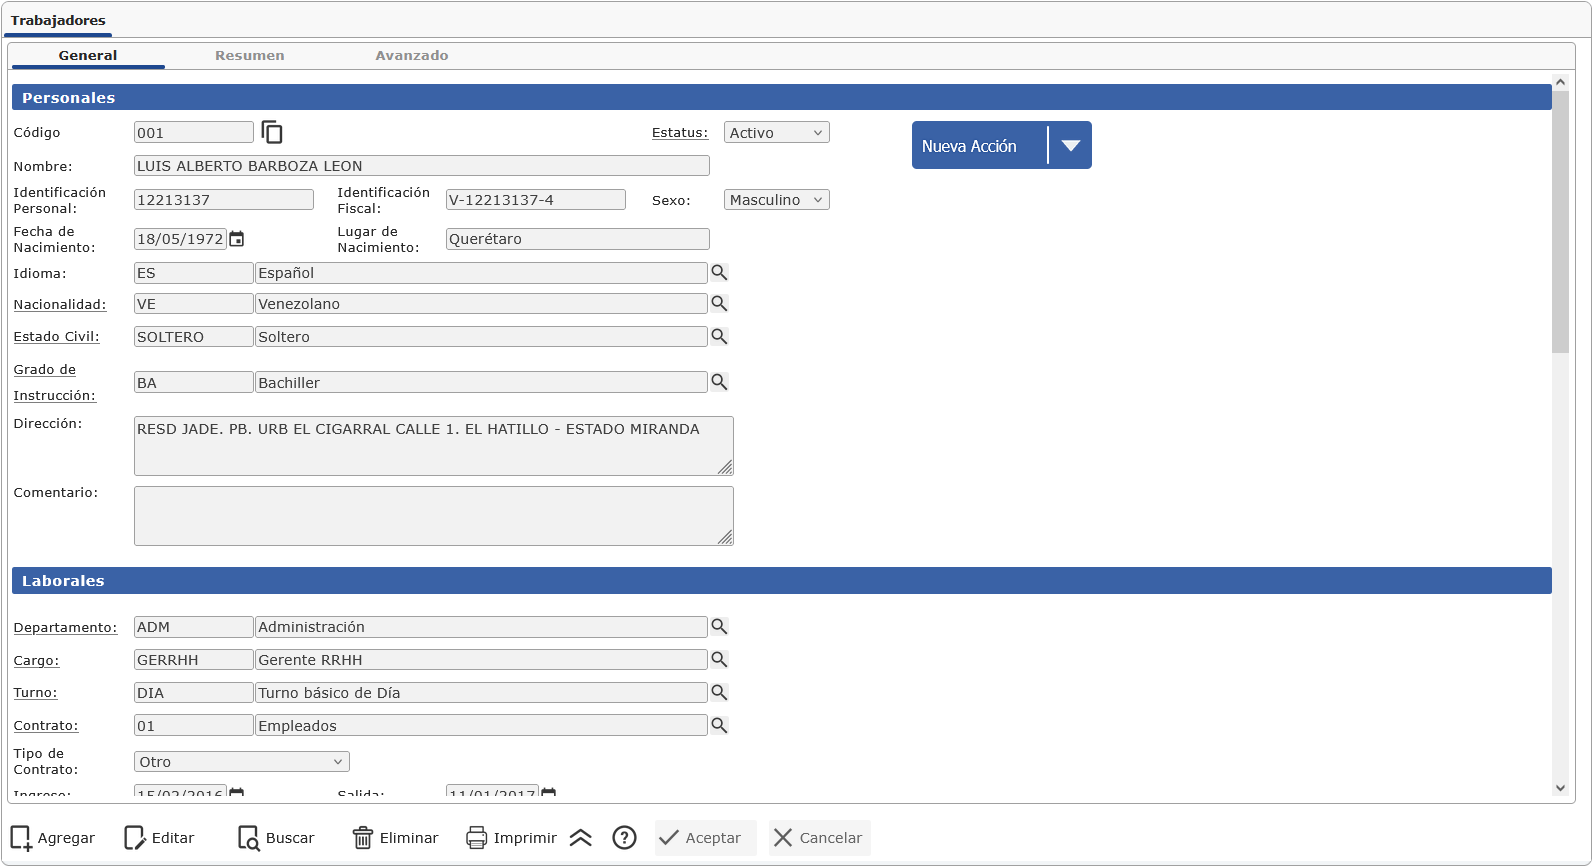Open Nacionalidad lookup magnifier
Viewport: 1593px width, 867px height.
click(x=719, y=303)
